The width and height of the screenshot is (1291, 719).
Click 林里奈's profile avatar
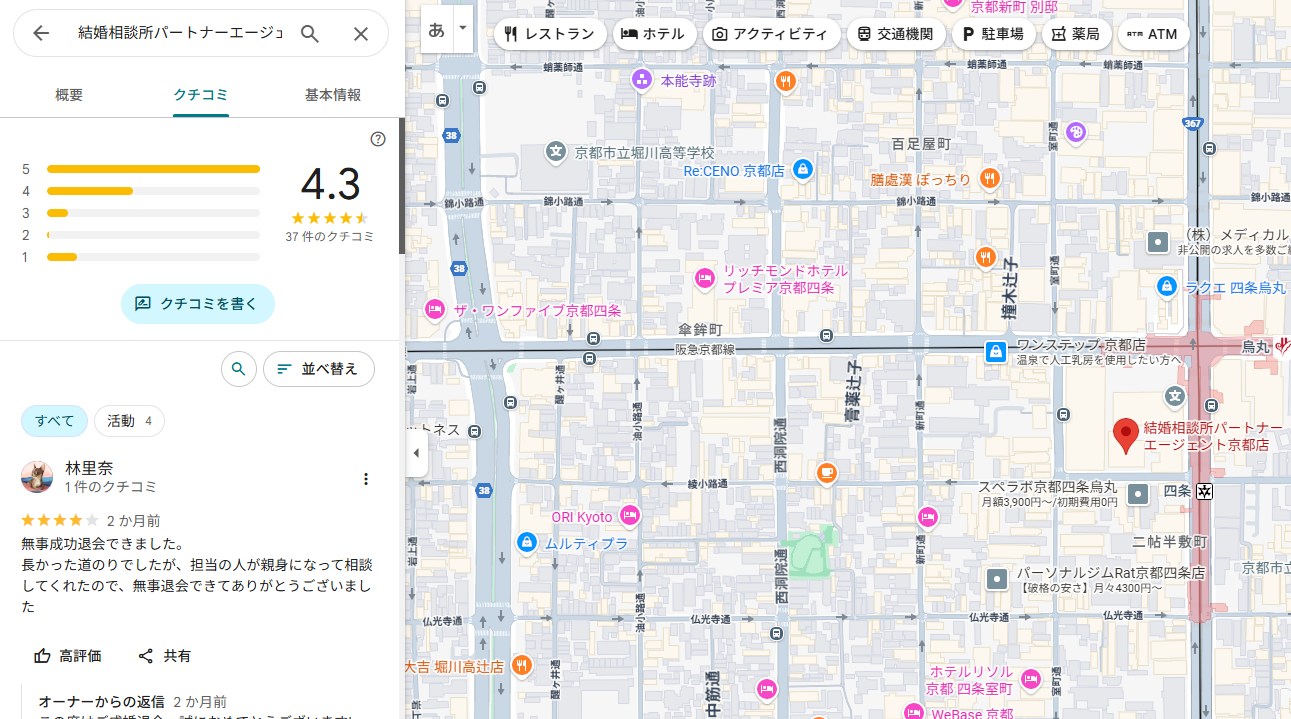click(x=37, y=477)
